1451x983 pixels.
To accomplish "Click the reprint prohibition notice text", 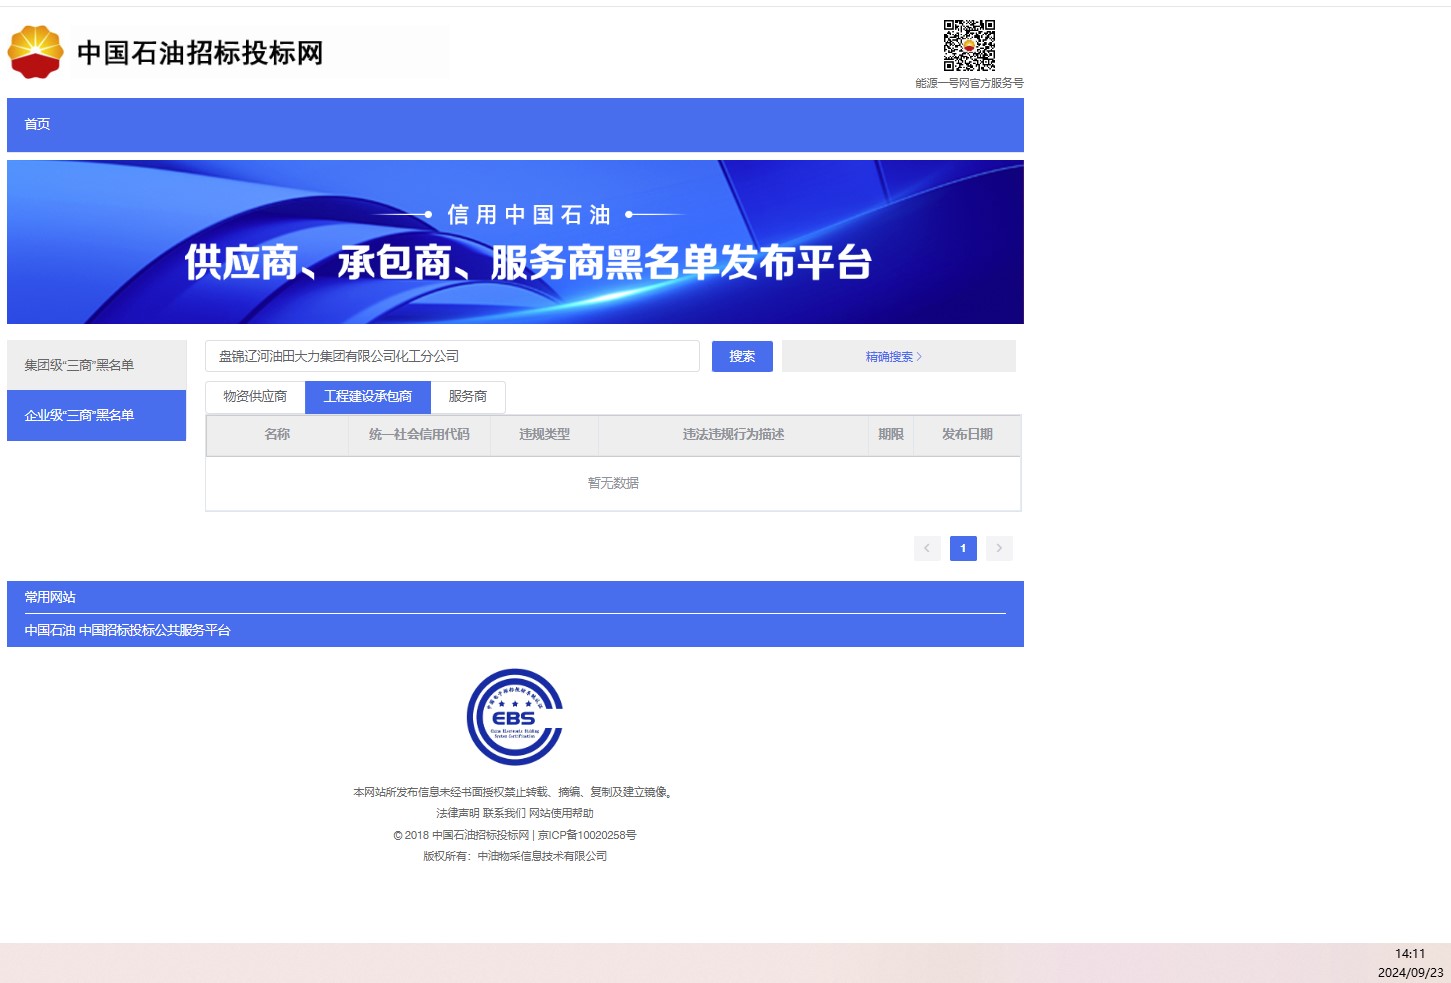I will point(515,792).
